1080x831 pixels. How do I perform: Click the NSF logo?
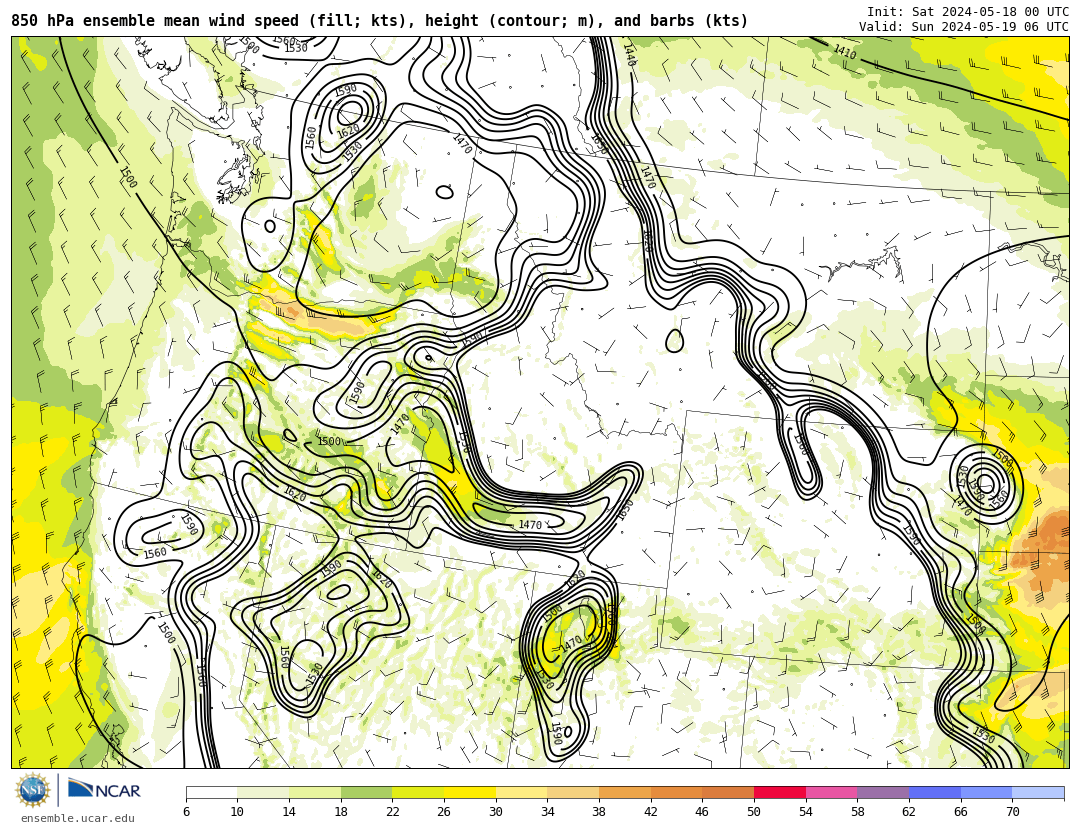point(33,790)
